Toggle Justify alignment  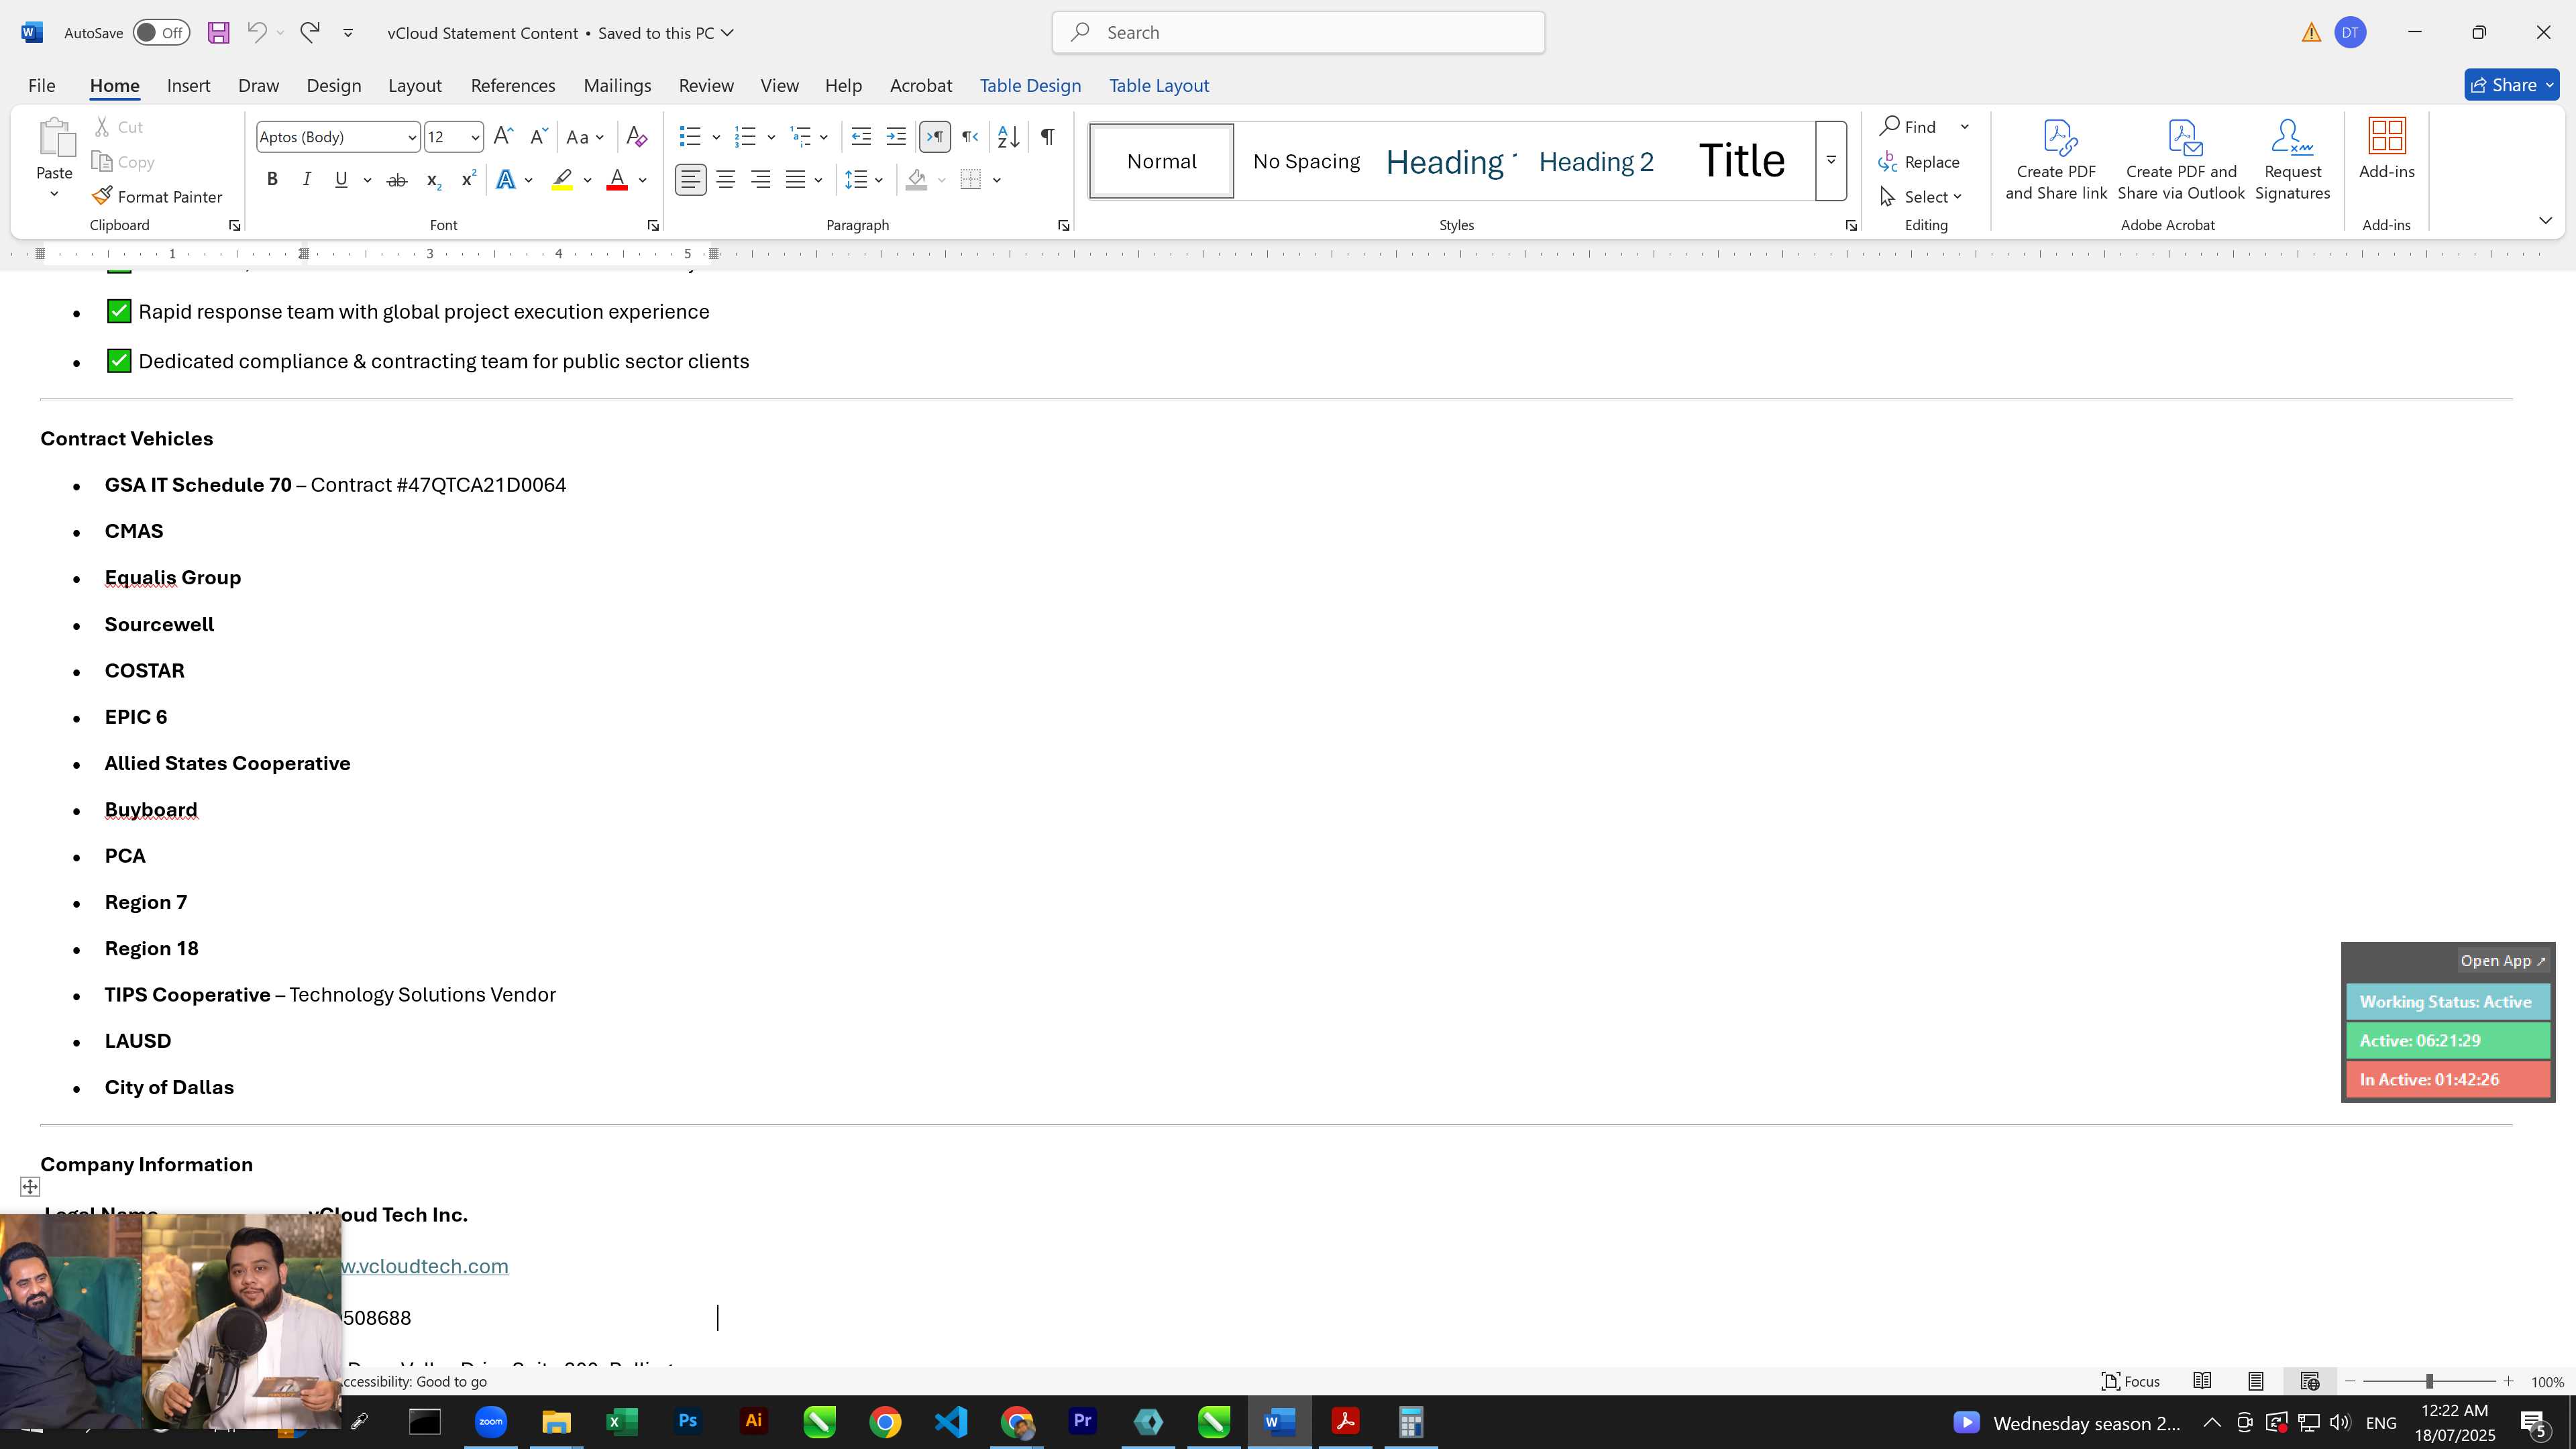tap(796, 180)
